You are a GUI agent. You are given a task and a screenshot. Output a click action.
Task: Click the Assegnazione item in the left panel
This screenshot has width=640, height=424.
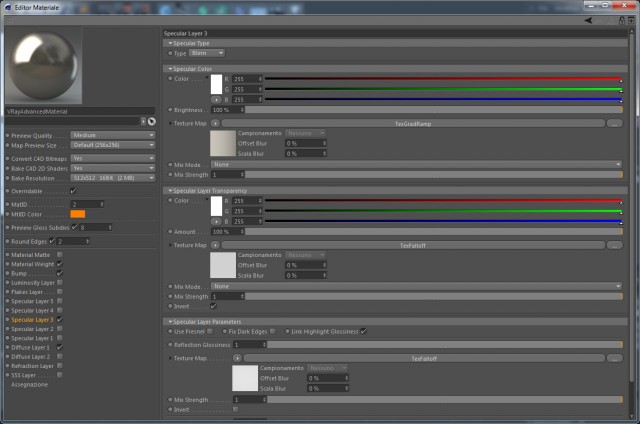point(29,384)
